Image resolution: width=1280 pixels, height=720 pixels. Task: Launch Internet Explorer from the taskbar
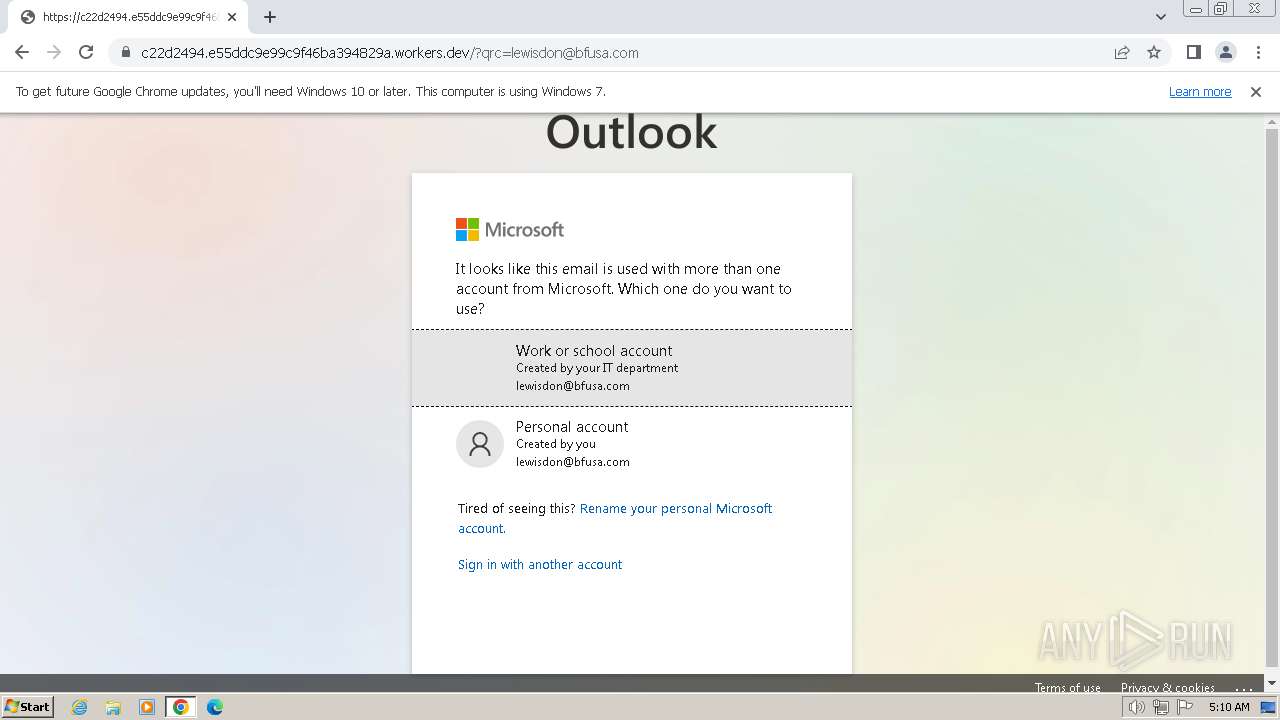(x=80, y=707)
